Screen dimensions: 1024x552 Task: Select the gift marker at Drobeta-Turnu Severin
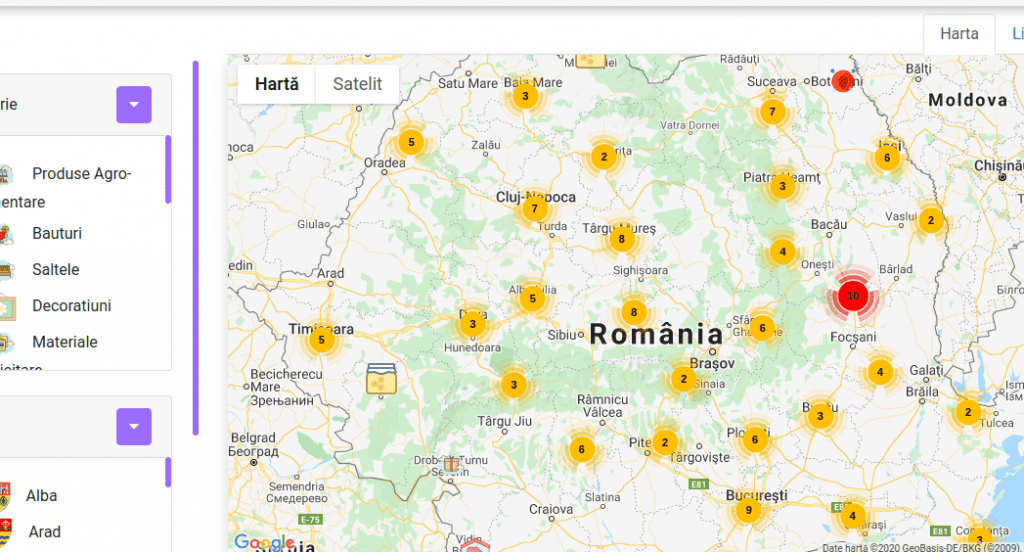(x=451, y=464)
